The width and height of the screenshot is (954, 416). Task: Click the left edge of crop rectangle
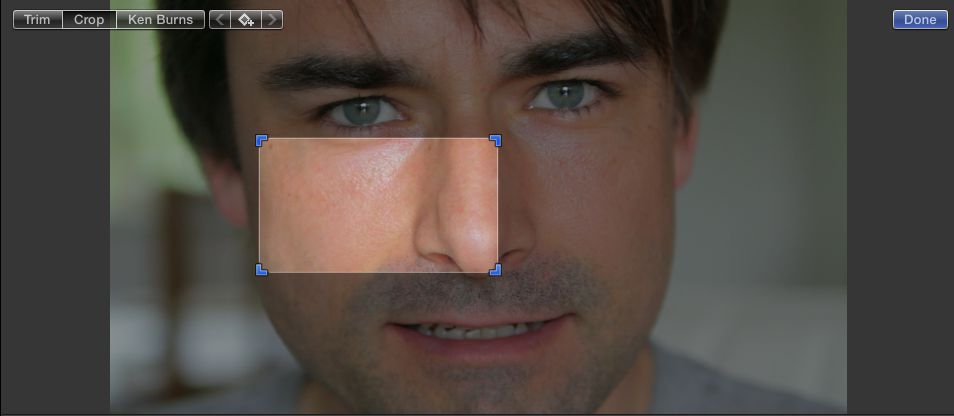click(260, 205)
